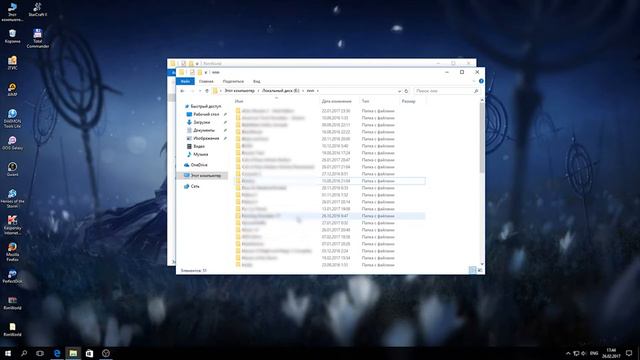Focus the Explorer search field

coord(446,91)
